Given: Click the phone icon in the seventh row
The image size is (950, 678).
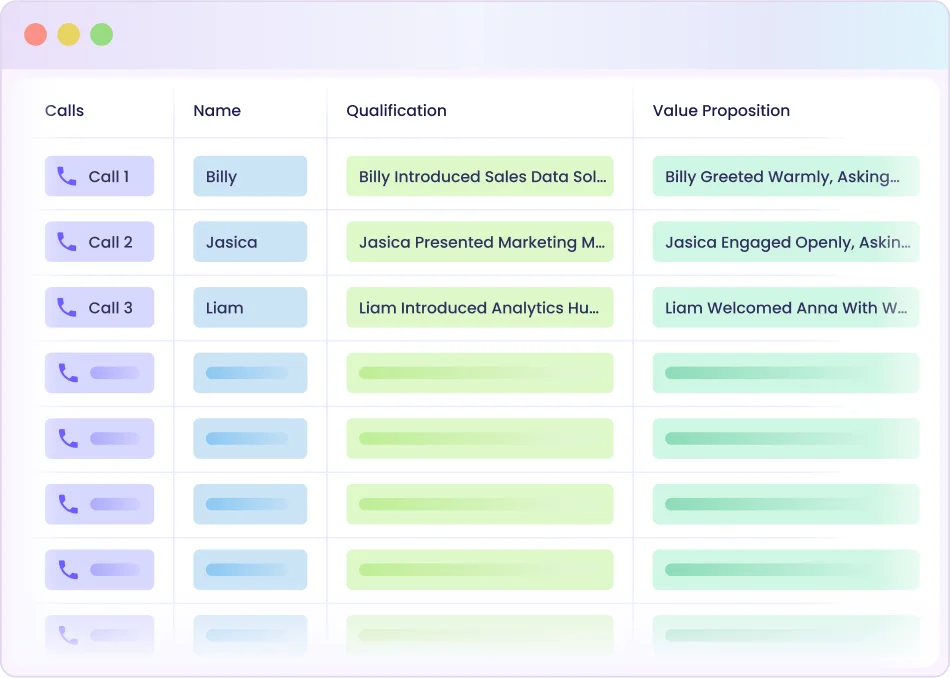Looking at the screenshot, I should [68, 570].
